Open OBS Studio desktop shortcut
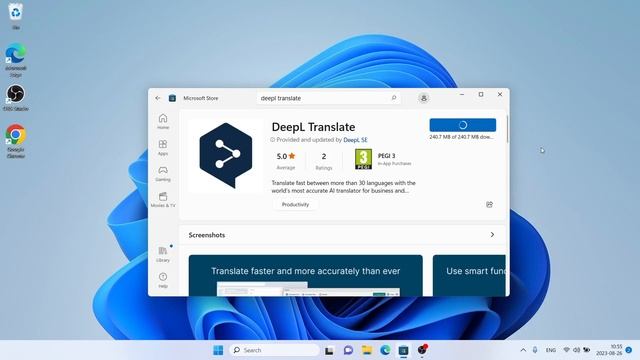The width and height of the screenshot is (640, 360). click(x=16, y=98)
